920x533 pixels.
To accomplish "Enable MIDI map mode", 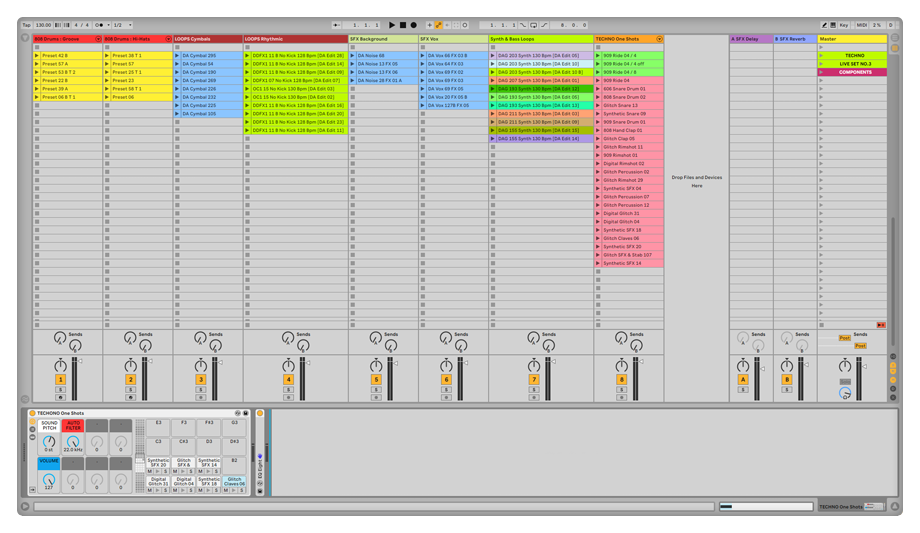I will tap(861, 25).
